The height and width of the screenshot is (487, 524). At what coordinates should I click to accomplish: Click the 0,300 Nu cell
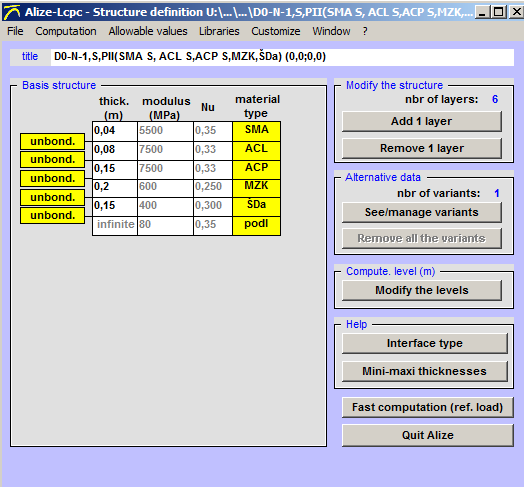click(213, 207)
